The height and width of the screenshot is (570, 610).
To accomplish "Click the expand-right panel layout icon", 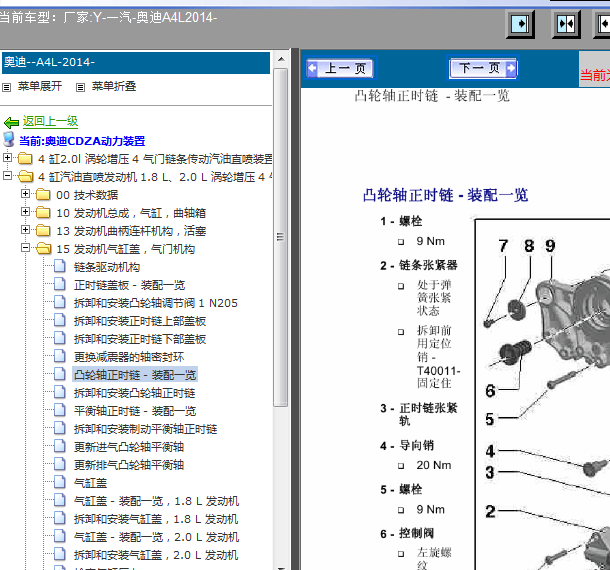I will [x=520, y=24].
